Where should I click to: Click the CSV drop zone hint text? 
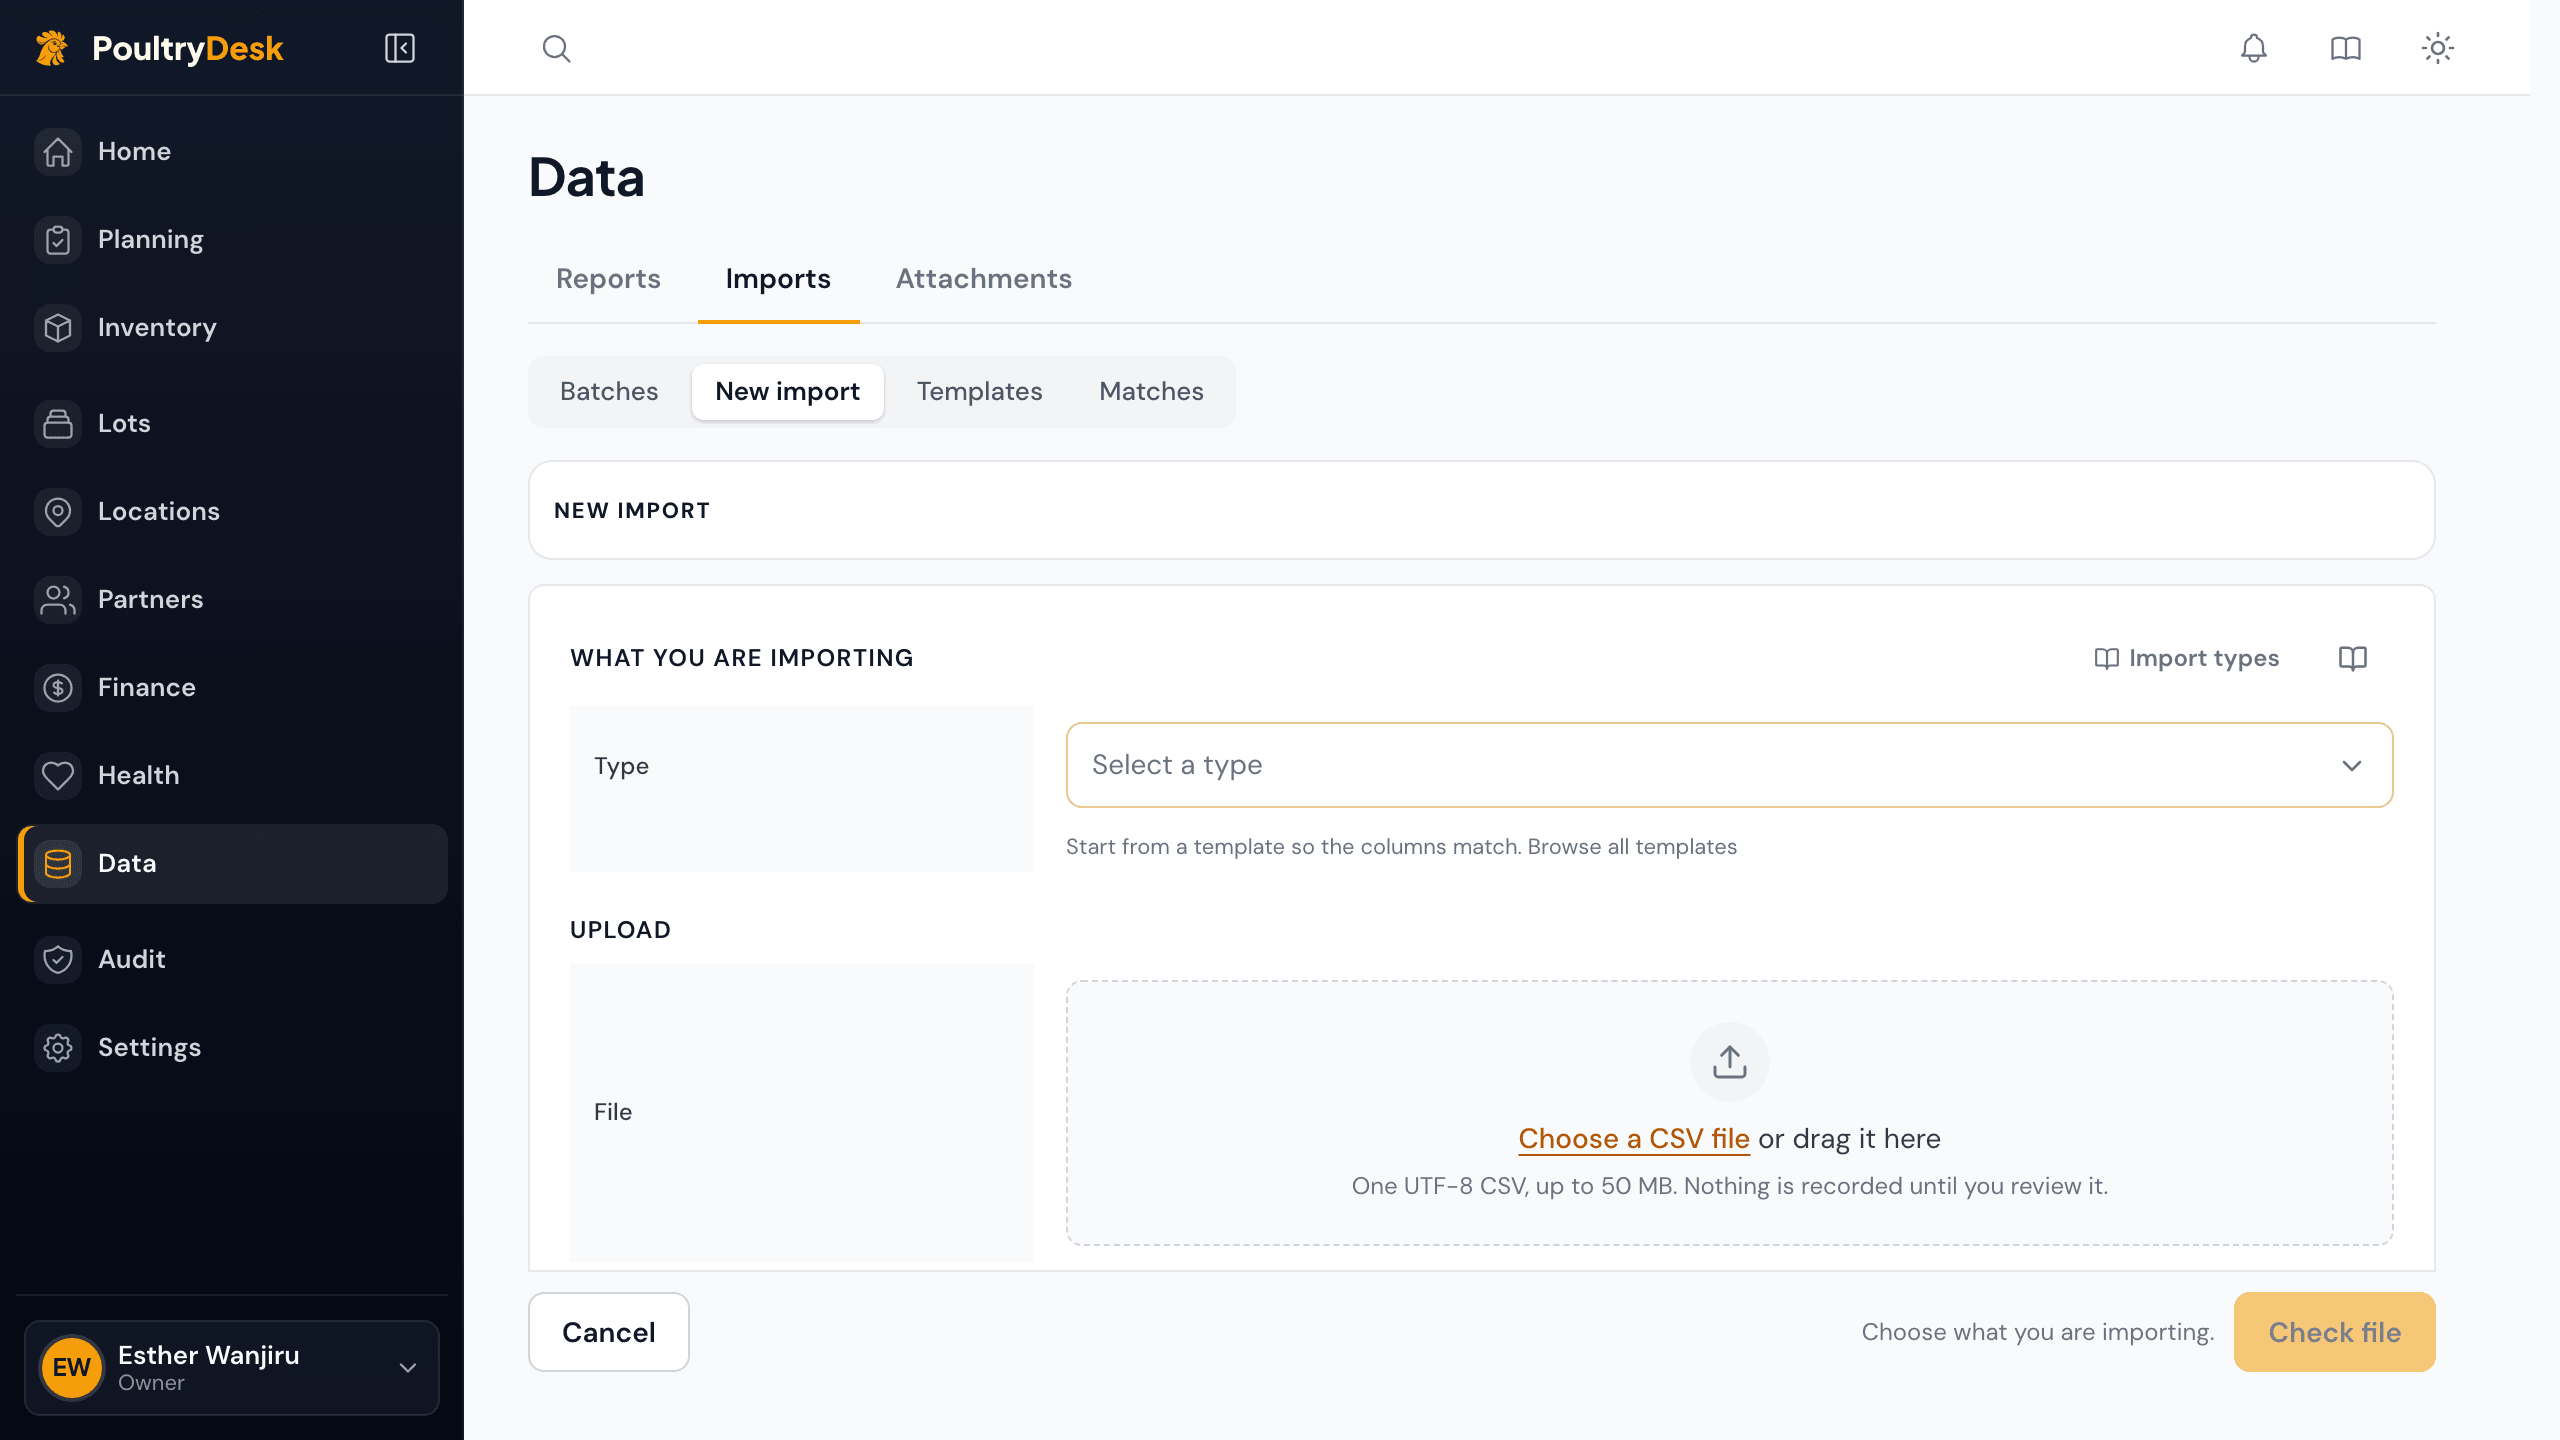[1729, 1187]
